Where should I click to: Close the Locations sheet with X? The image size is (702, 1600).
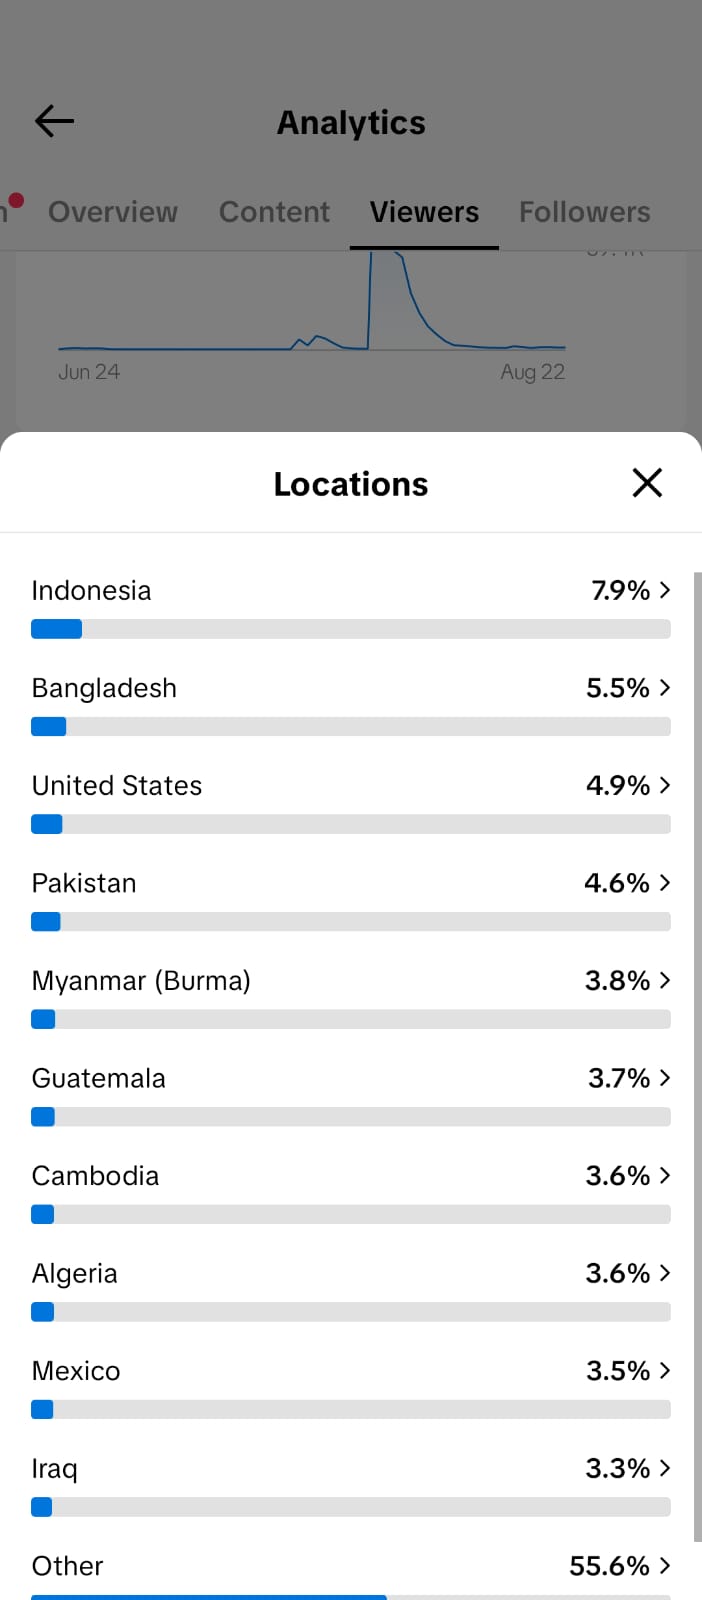(x=647, y=482)
